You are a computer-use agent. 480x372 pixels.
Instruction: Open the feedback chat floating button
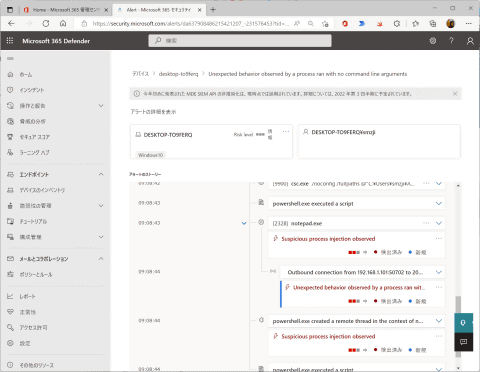463,342
